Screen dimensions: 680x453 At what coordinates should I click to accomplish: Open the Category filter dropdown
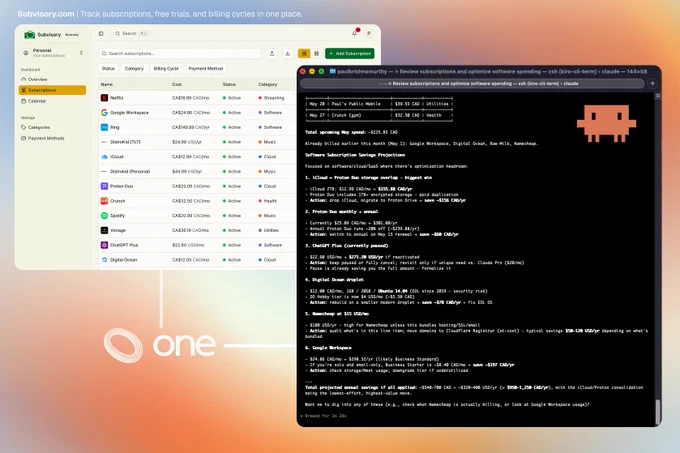pyautogui.click(x=134, y=68)
